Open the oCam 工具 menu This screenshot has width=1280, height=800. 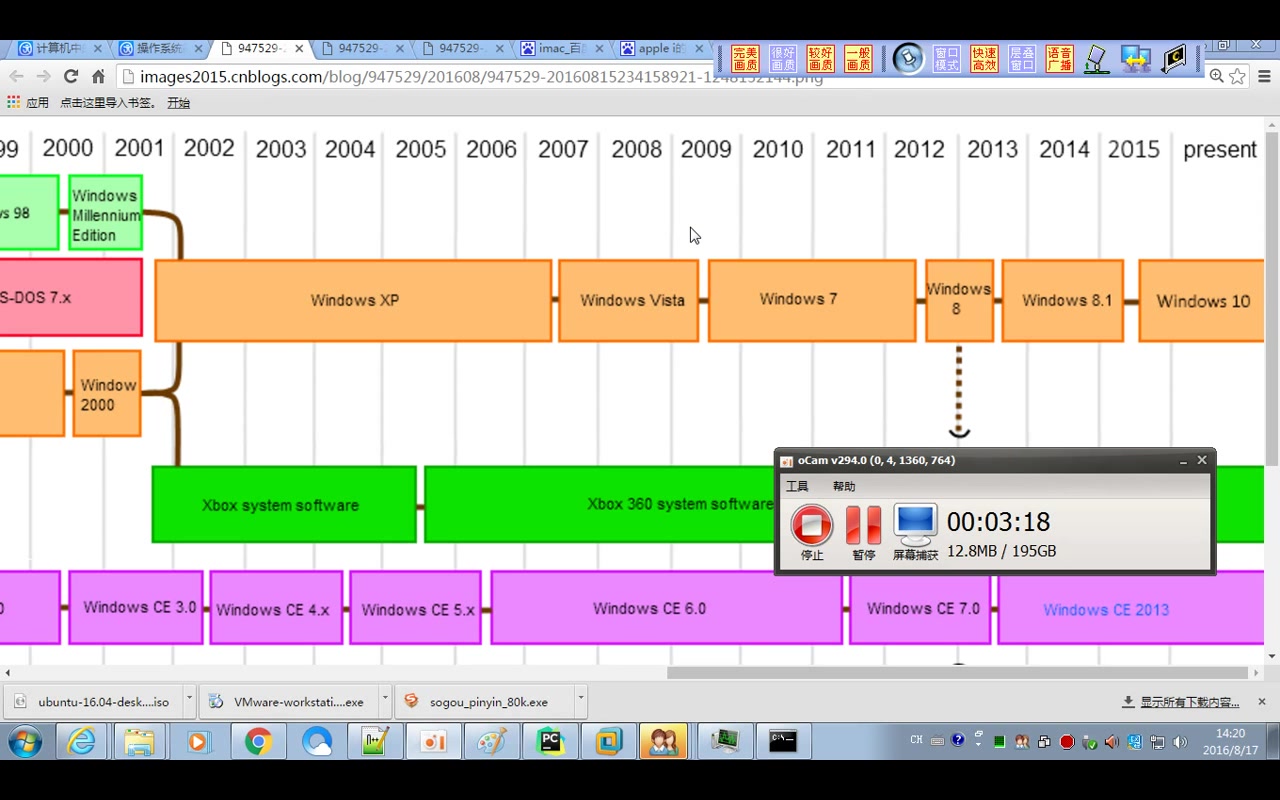(x=797, y=486)
